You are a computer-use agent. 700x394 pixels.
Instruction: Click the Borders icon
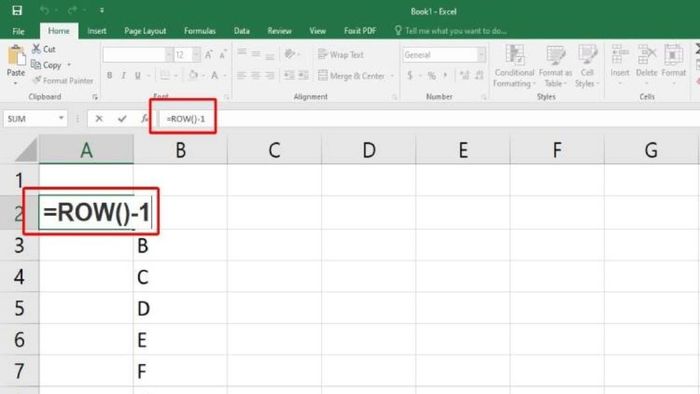(x=165, y=75)
